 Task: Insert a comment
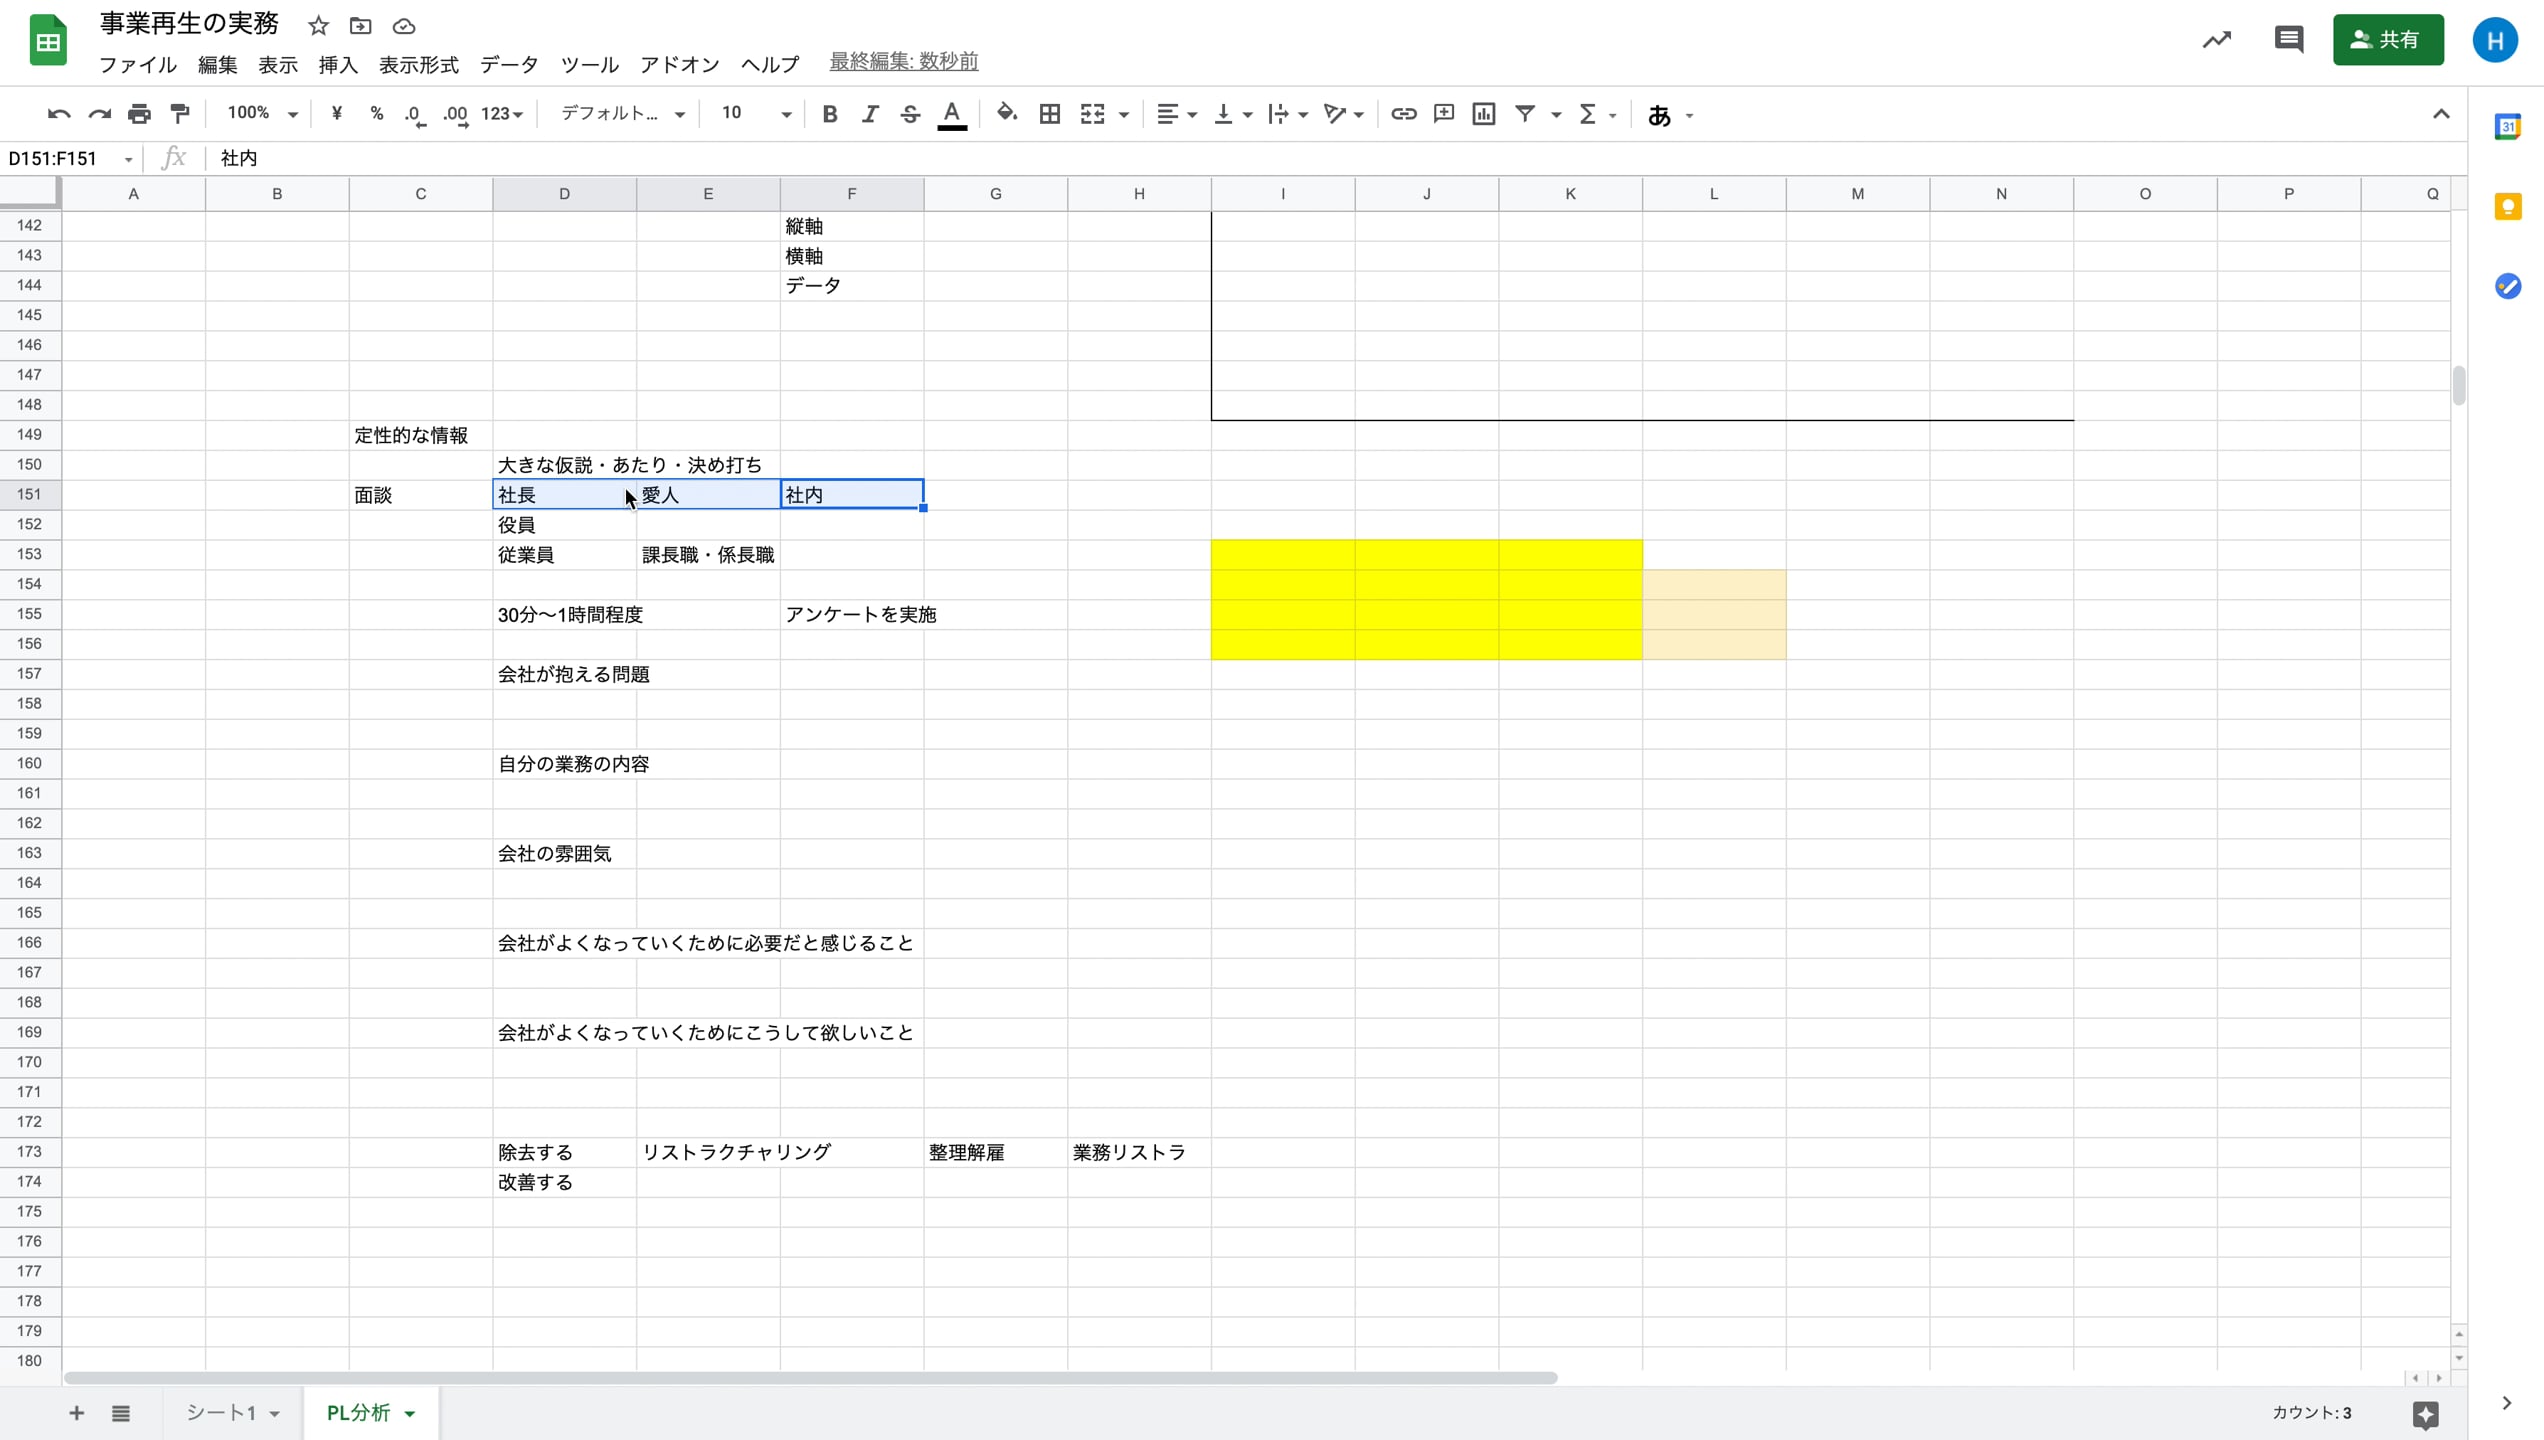coord(1443,113)
